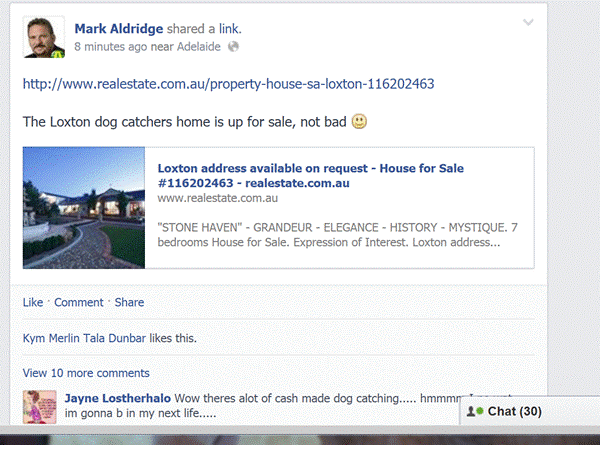Viewport: 600px width, 457px height.
Task: Click the chat online status icon
Action: 475,411
